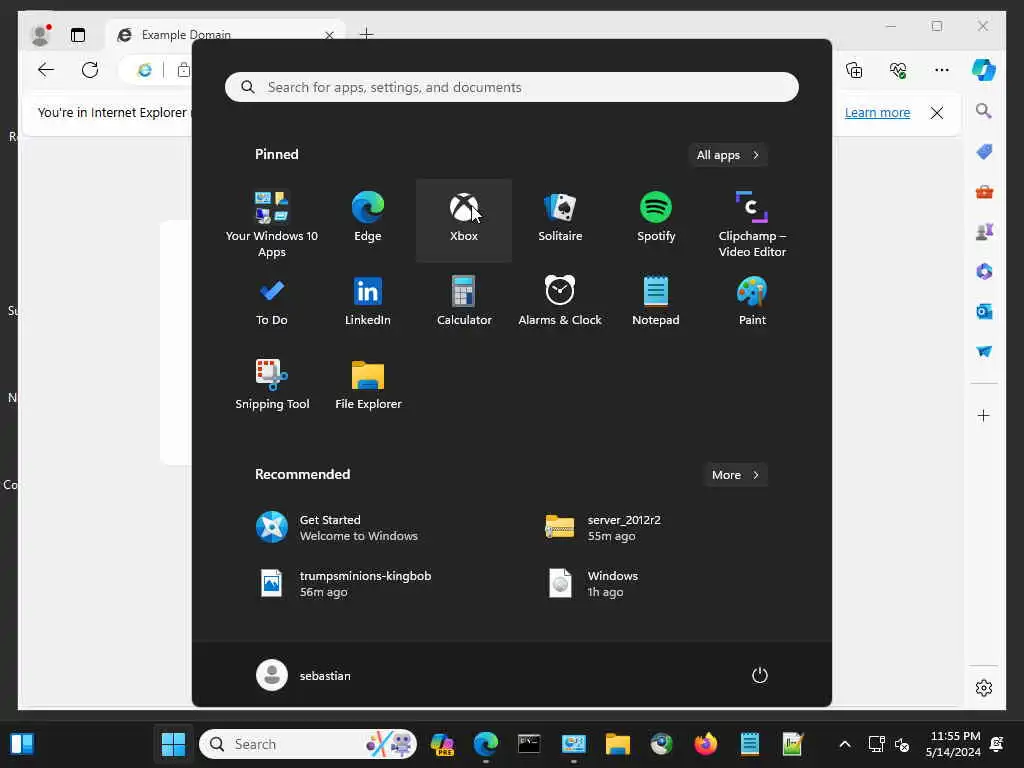Launch Paint app
Viewport: 1024px width, 768px height.
pos(752,302)
